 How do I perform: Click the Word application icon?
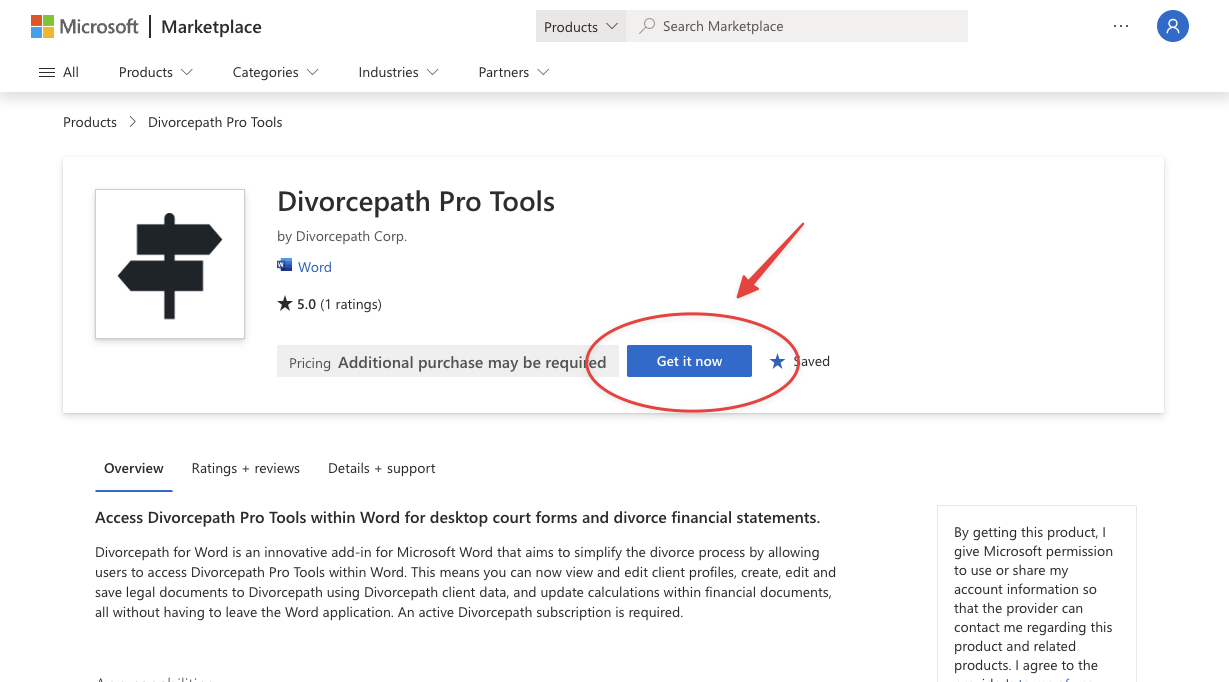click(284, 266)
